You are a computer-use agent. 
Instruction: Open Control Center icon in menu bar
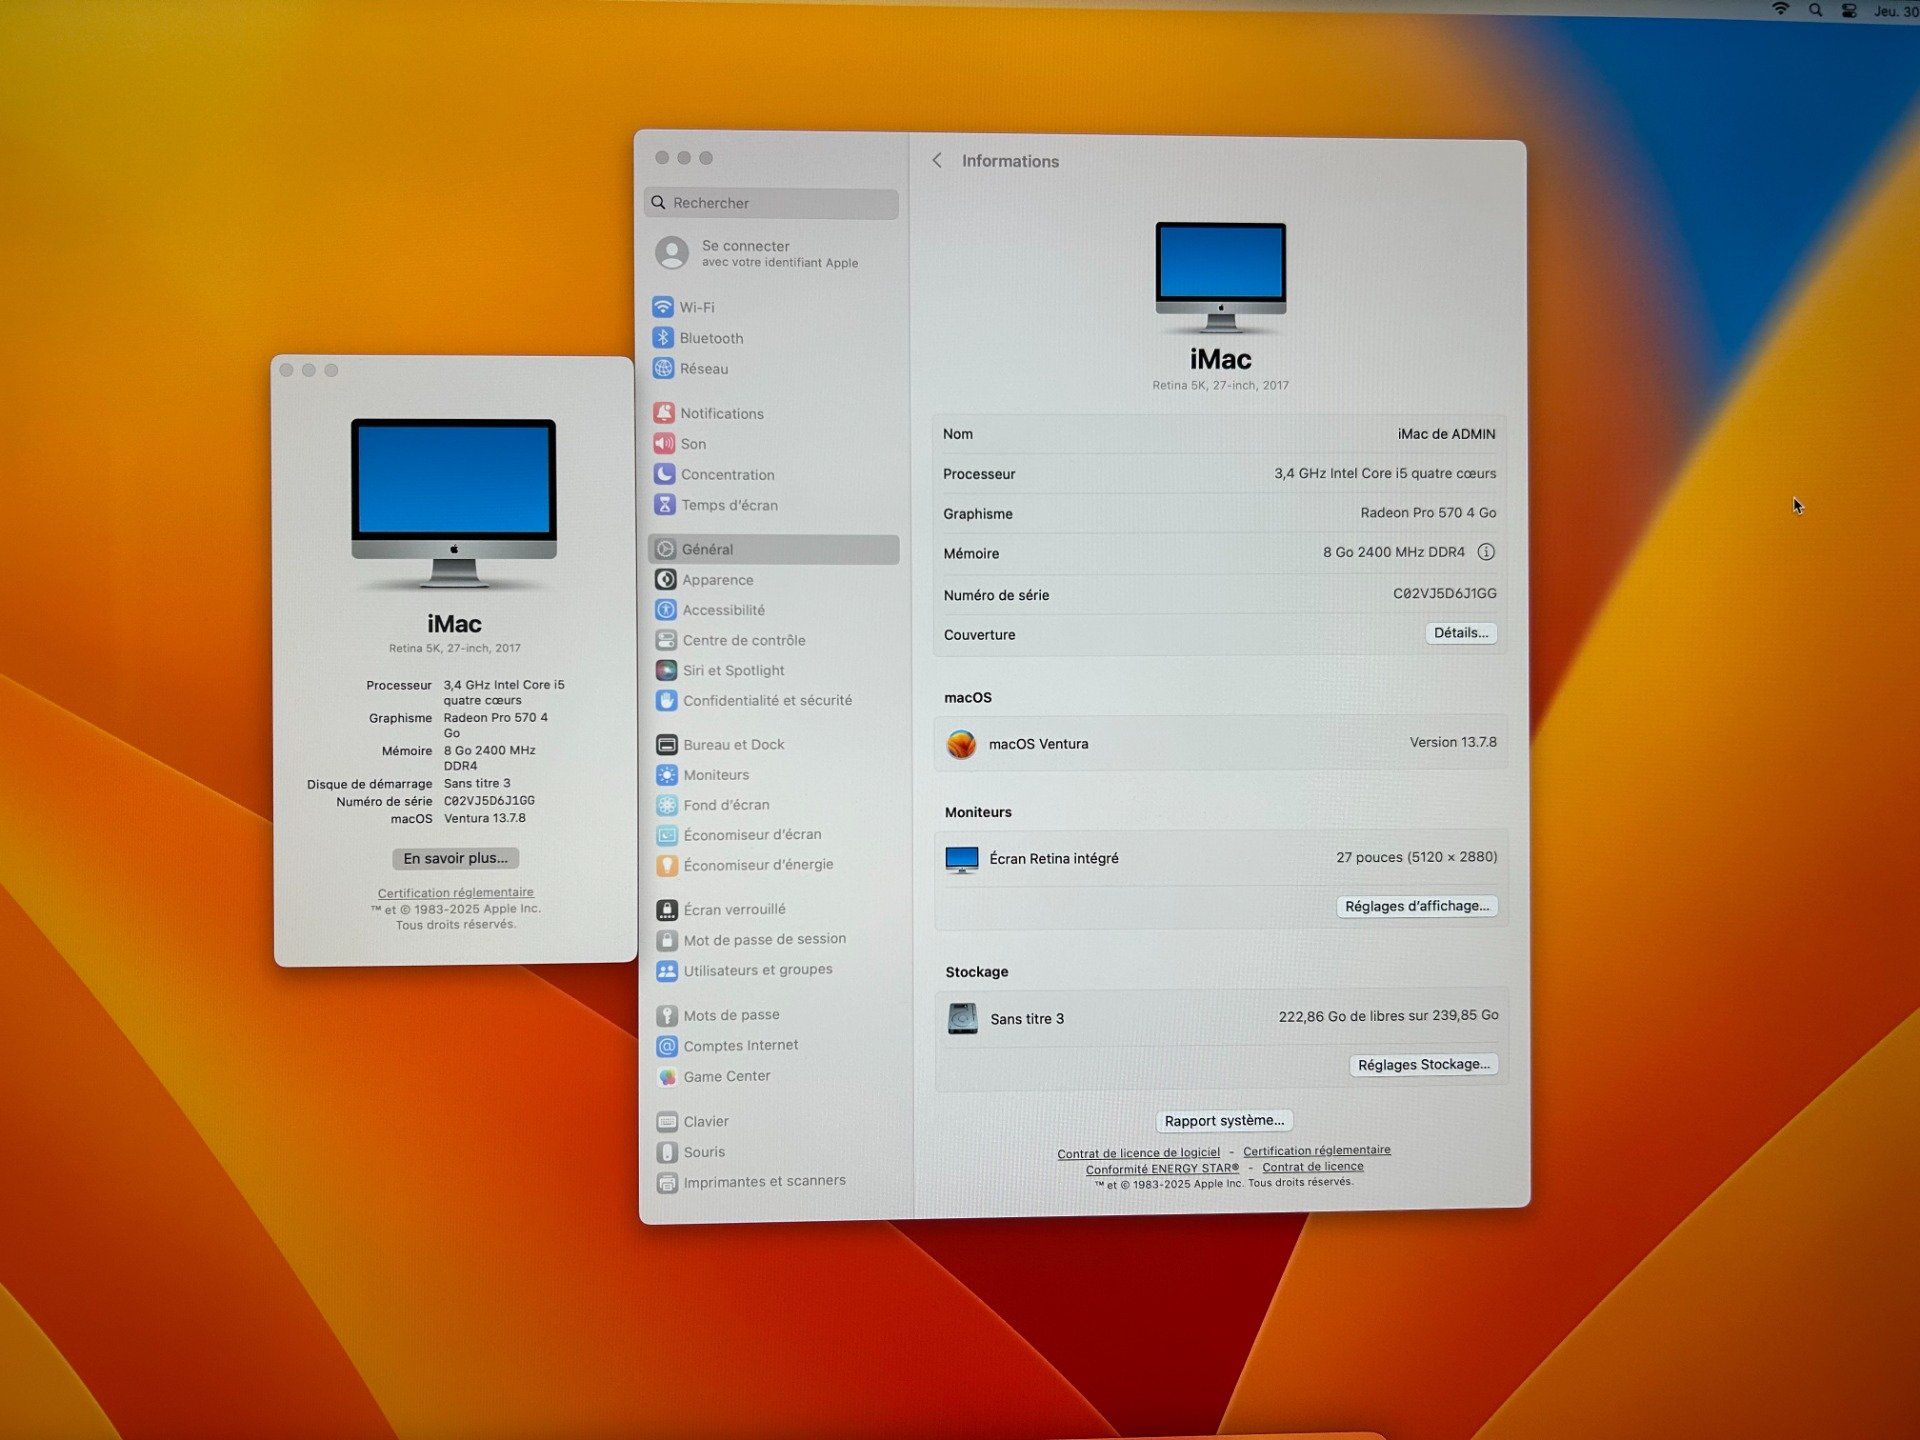(x=1849, y=10)
